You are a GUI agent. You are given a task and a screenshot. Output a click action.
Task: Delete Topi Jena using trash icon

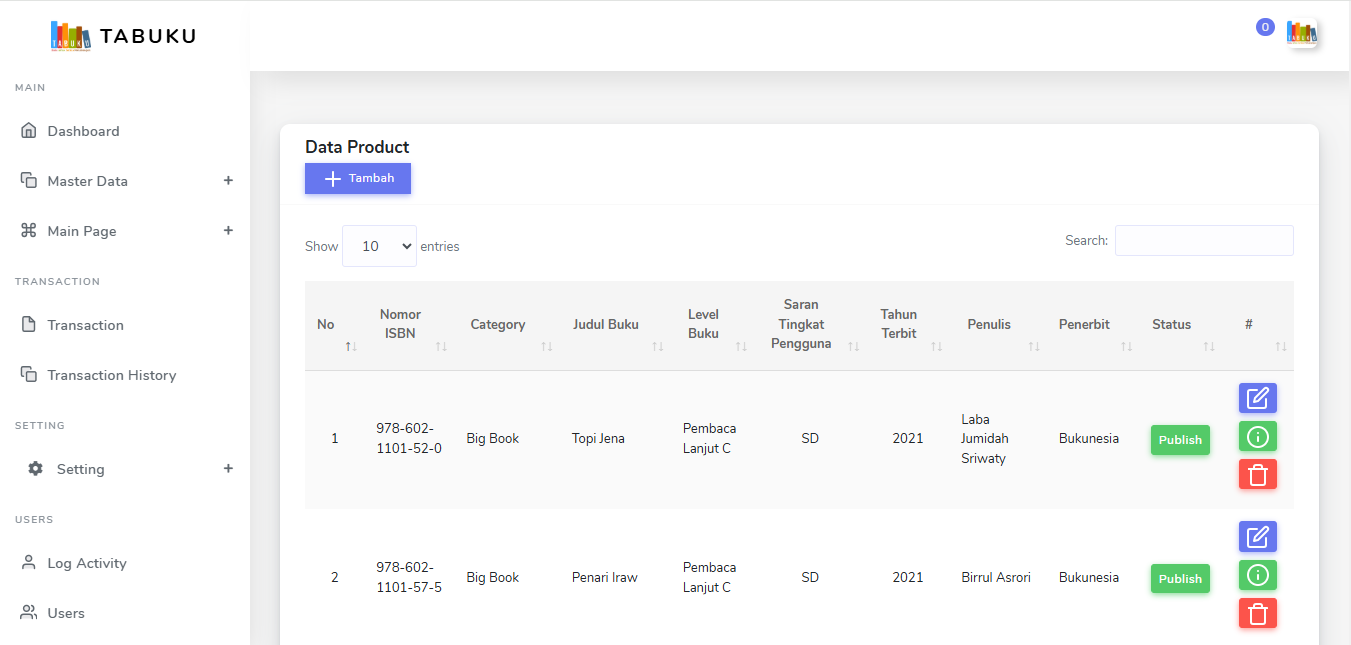(x=1257, y=474)
